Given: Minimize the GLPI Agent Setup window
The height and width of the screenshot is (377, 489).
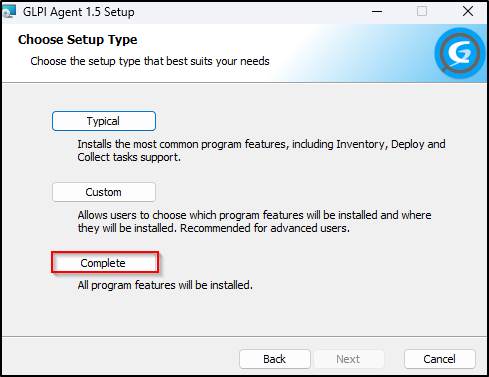Looking at the screenshot, I should [x=377, y=12].
